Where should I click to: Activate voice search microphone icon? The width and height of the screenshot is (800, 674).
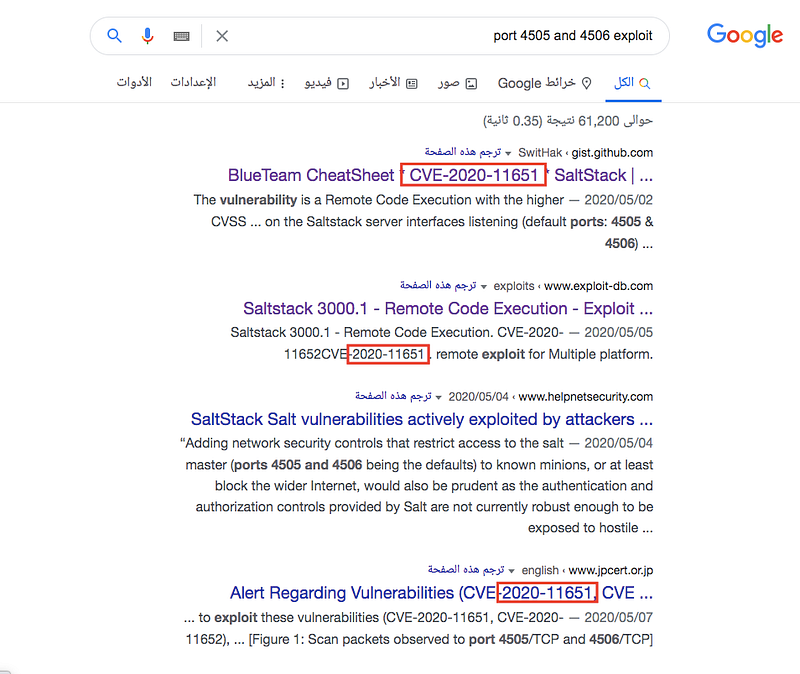click(148, 36)
